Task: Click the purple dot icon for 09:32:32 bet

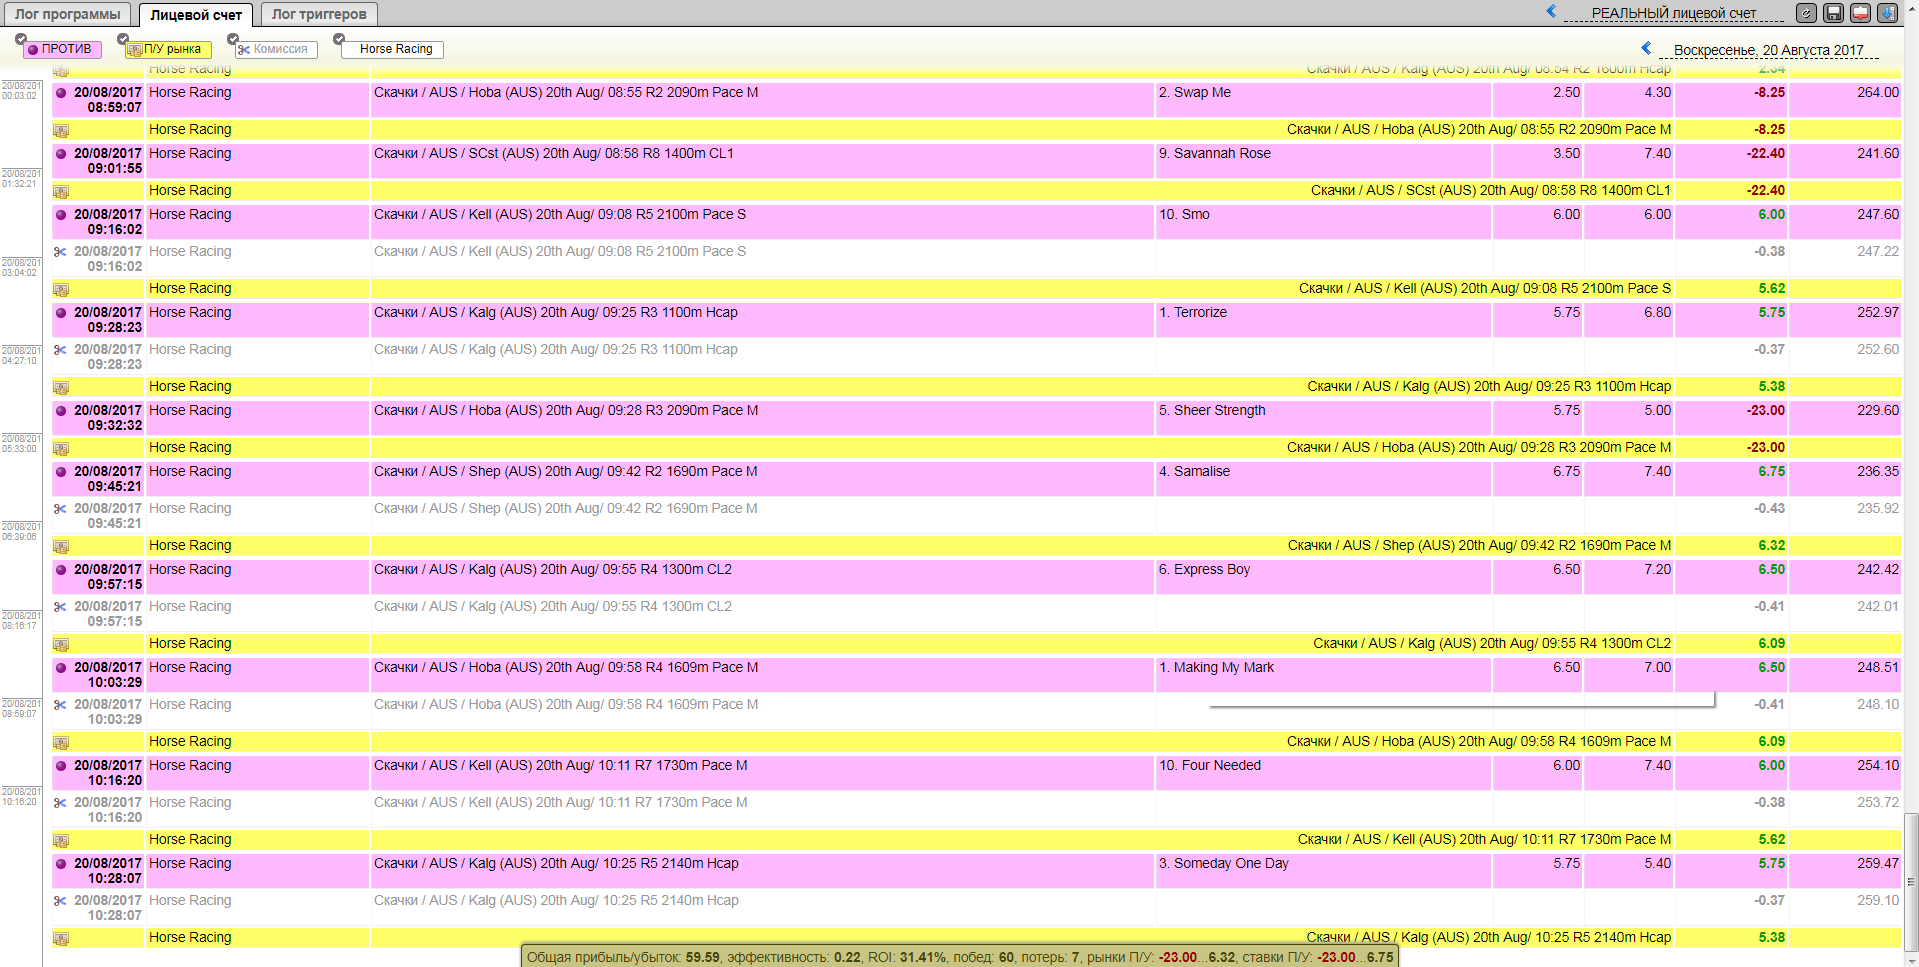Action: coord(61,411)
